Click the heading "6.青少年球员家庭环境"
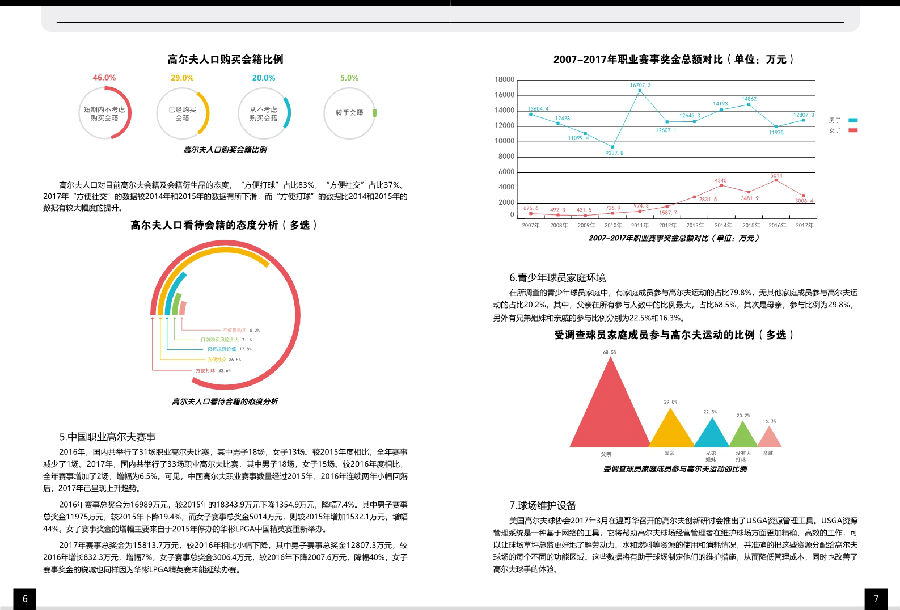 tap(561, 276)
